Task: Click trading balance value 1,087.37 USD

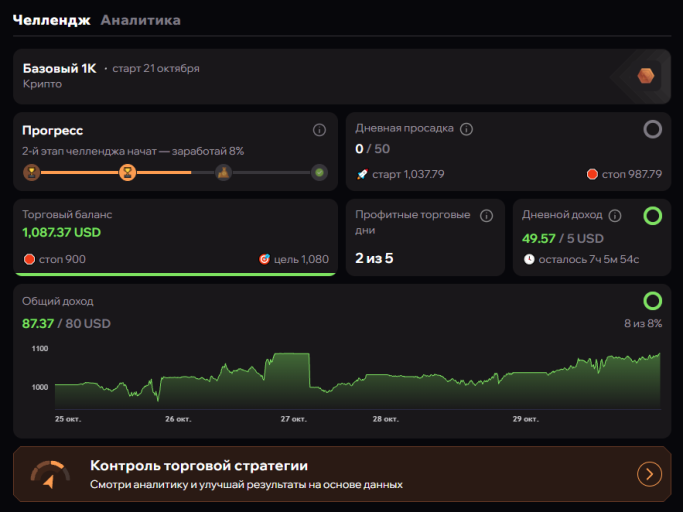Action: (x=61, y=232)
